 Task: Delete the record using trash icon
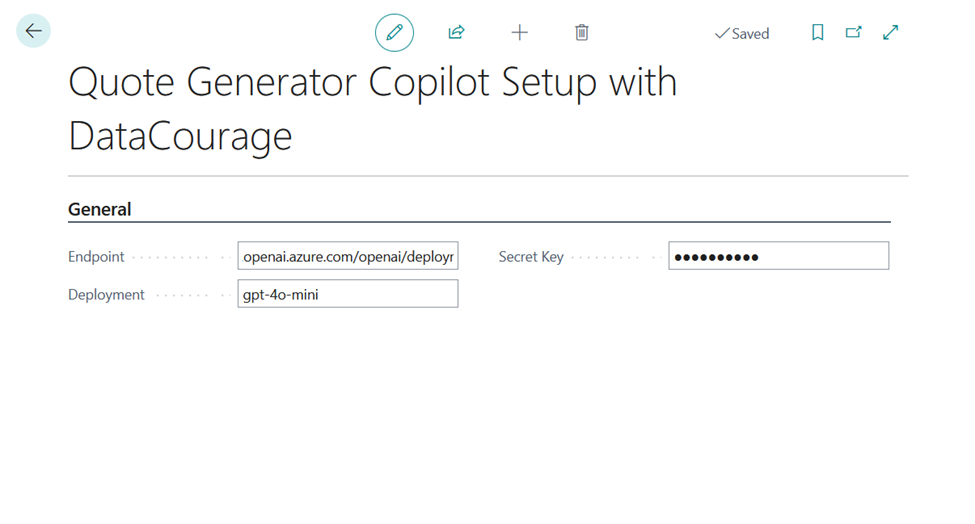582,33
